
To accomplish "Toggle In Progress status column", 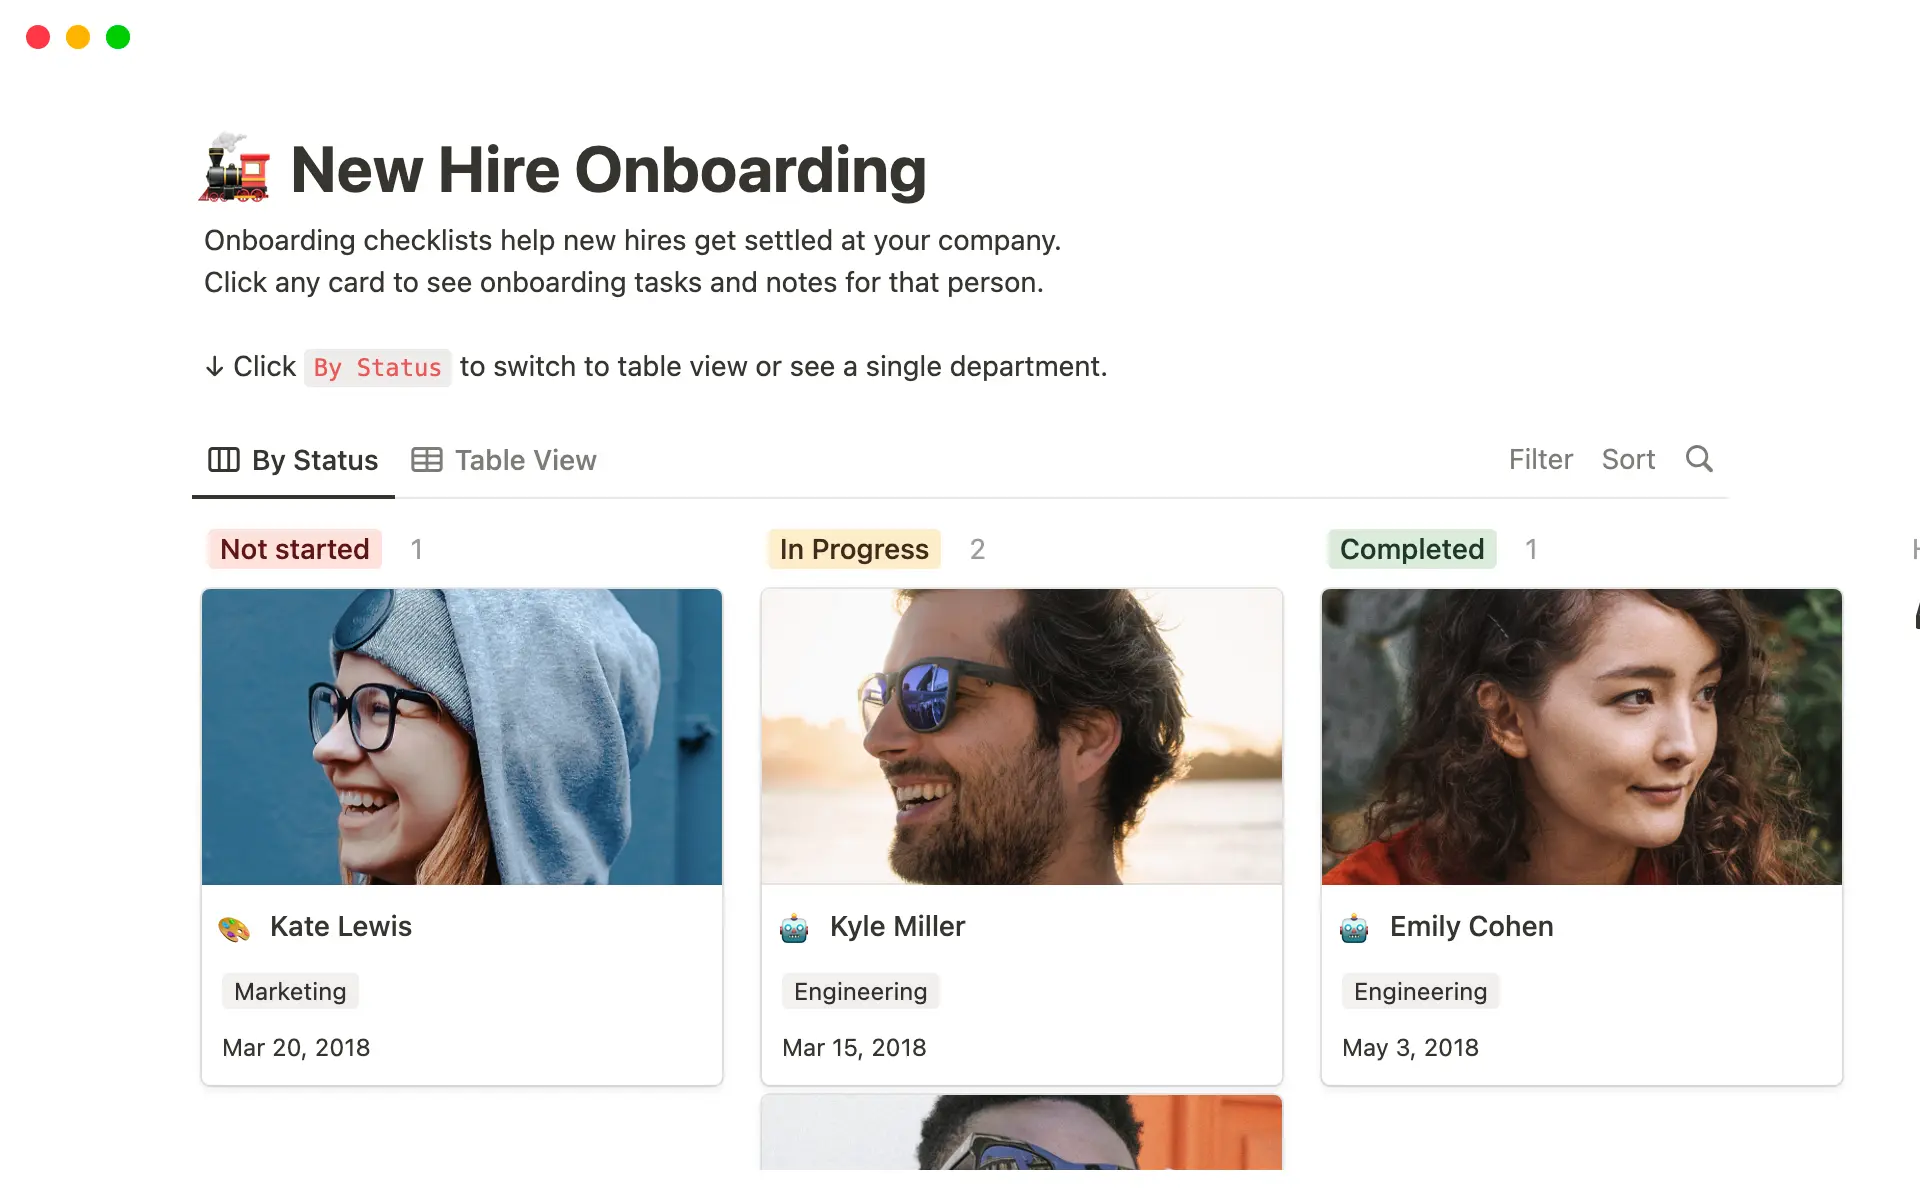I will [x=853, y=549].
